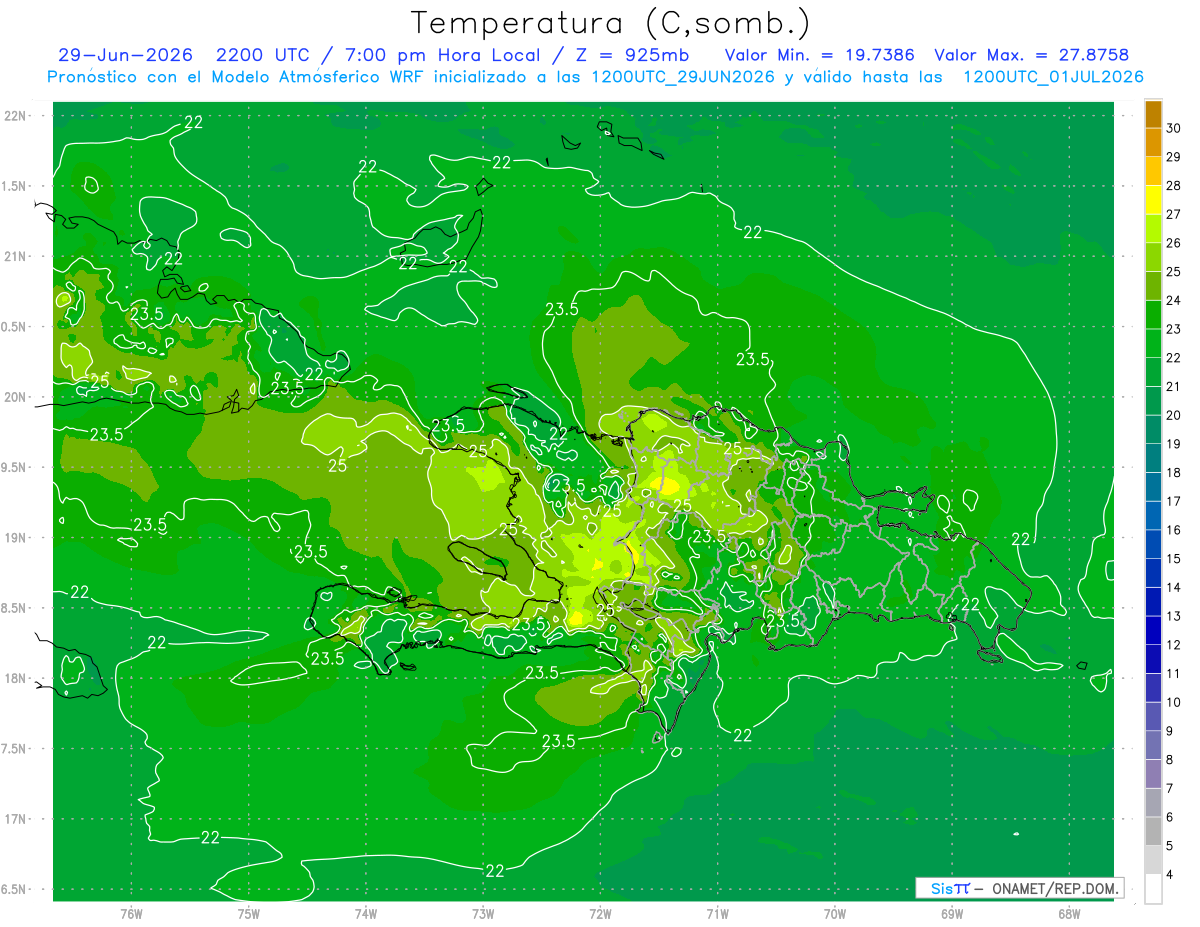Click the 74W longitude axis label
The height and width of the screenshot is (927, 1200).
click(366, 914)
